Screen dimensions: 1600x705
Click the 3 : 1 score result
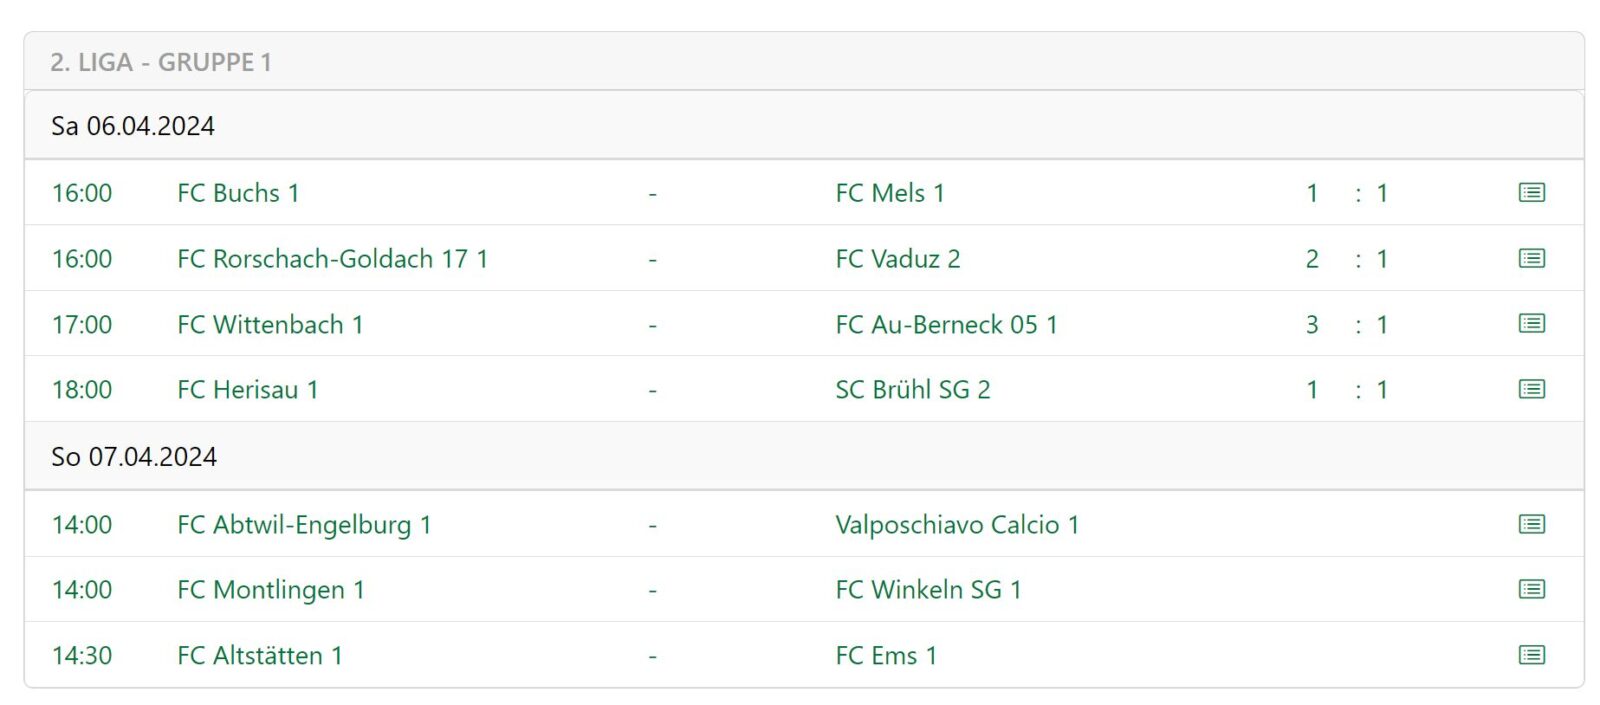point(1346,325)
